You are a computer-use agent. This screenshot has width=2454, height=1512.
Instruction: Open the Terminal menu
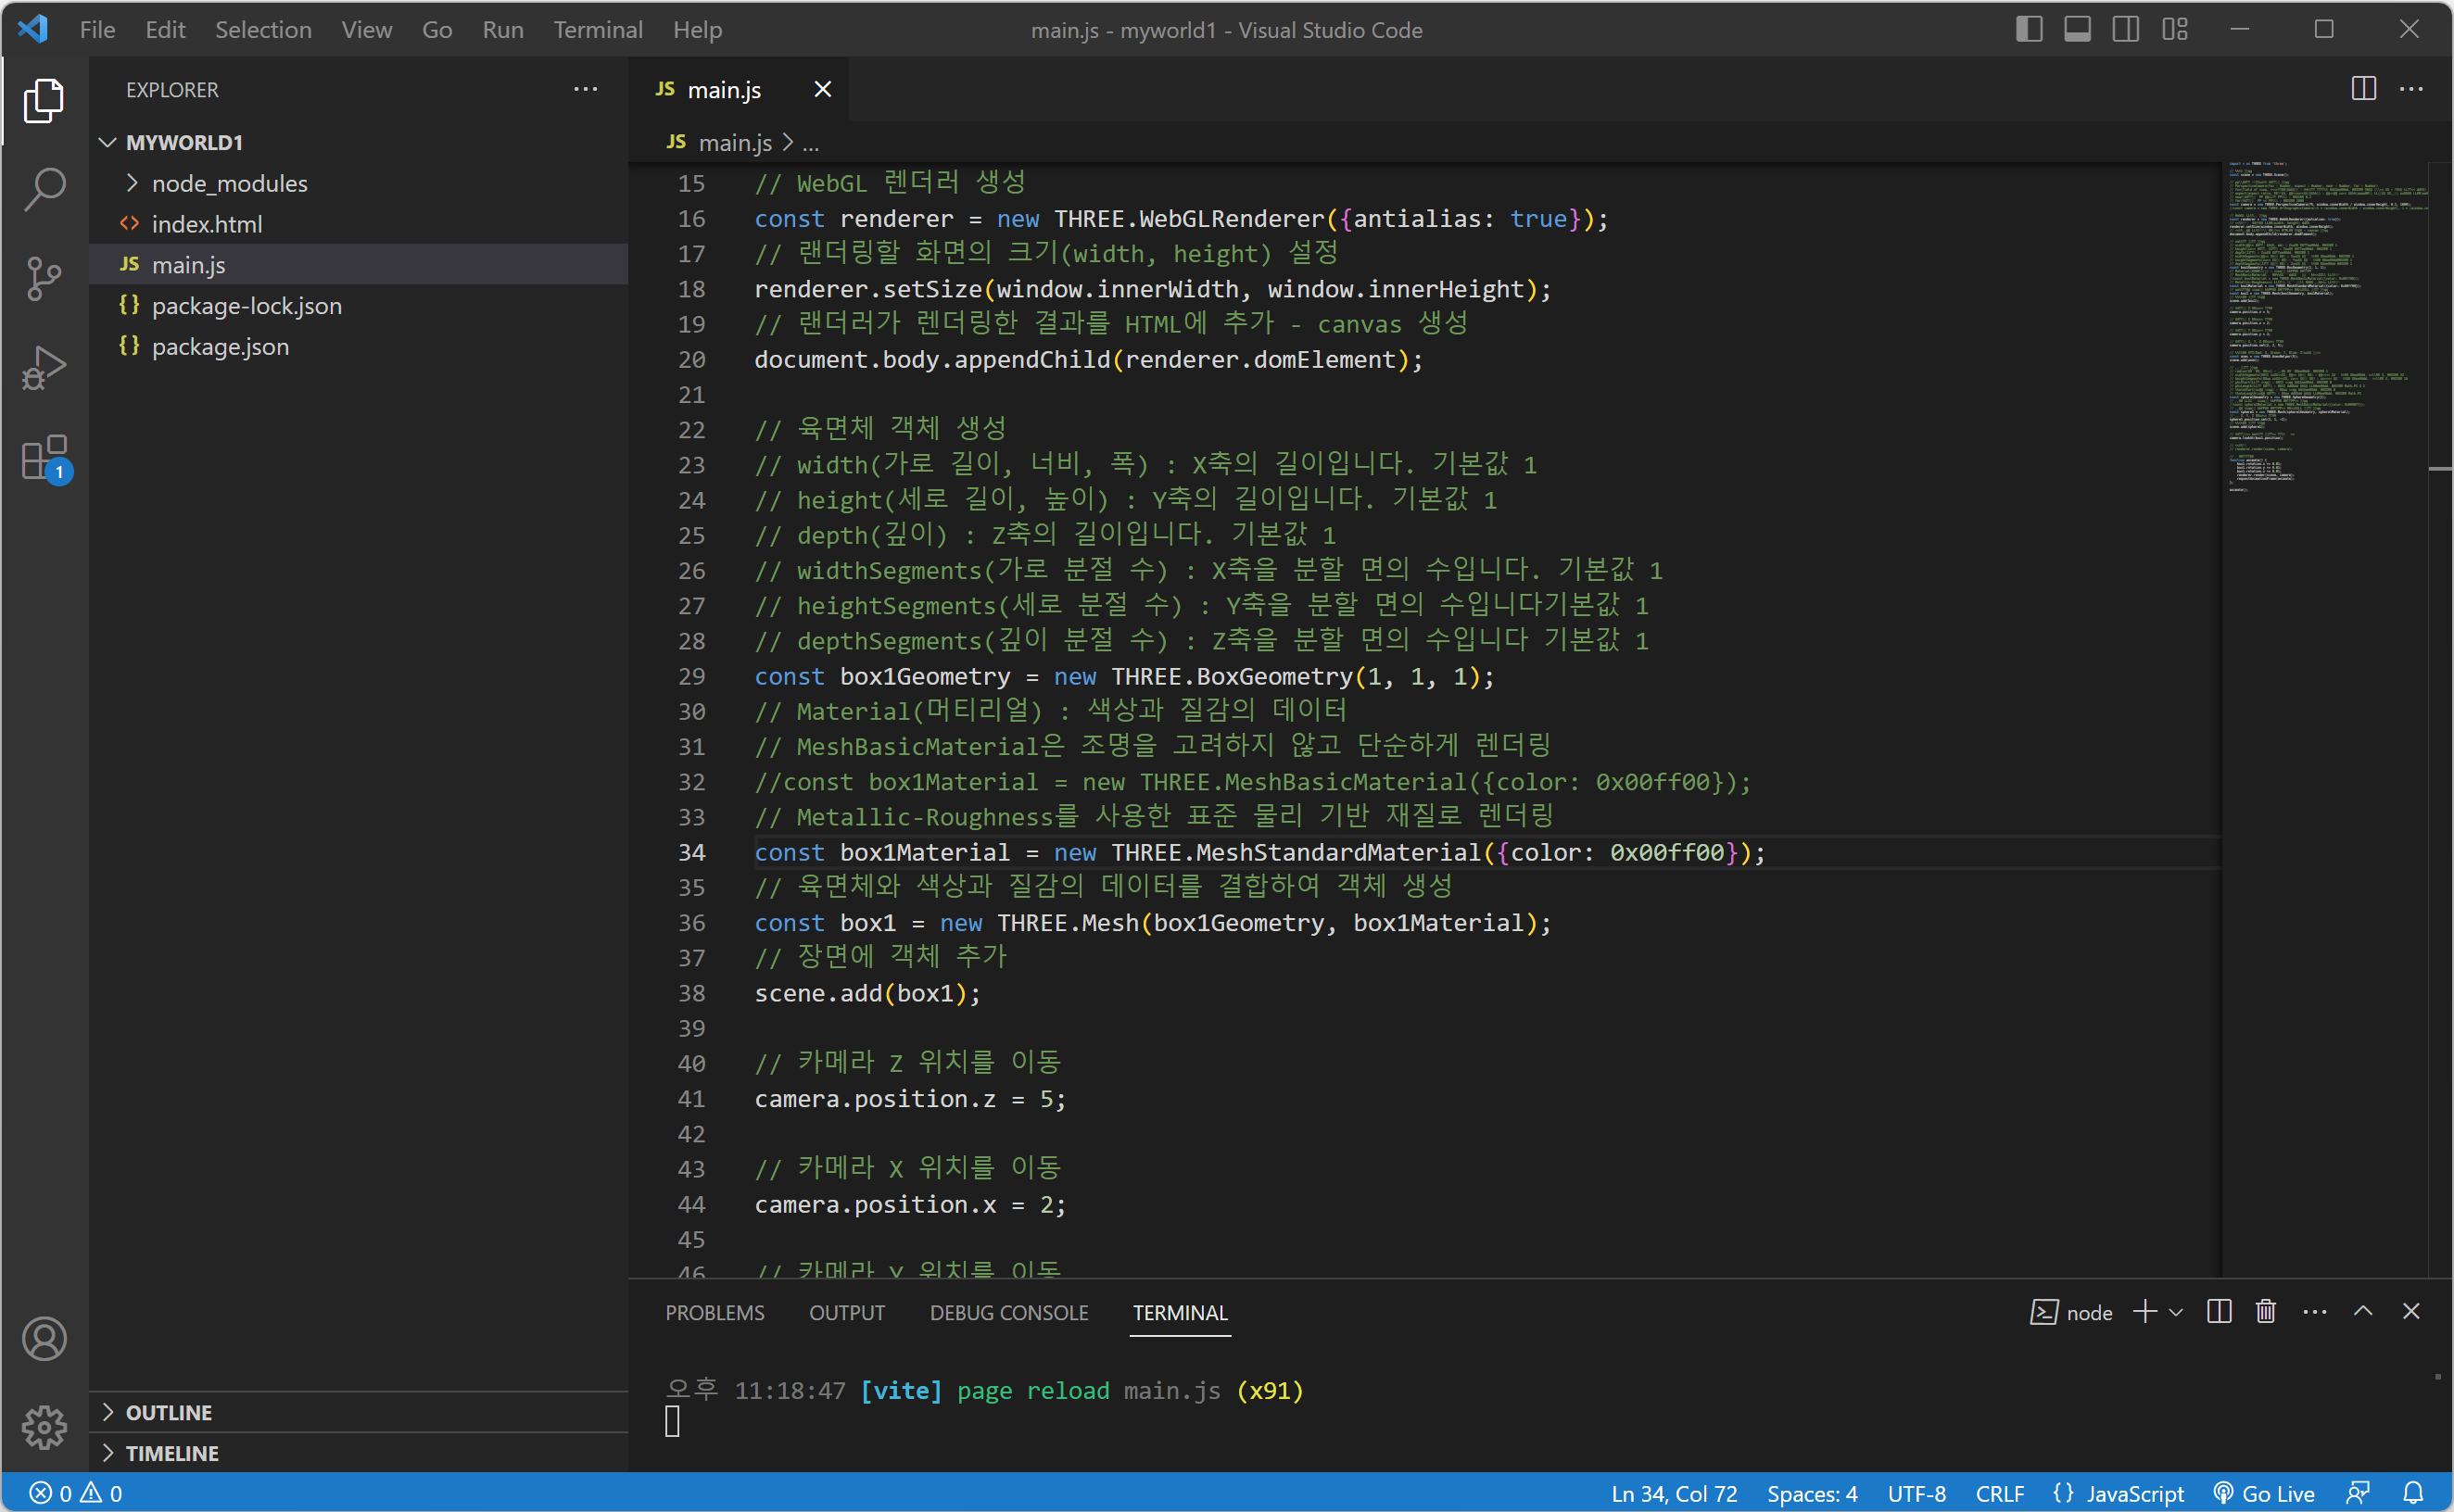597,30
